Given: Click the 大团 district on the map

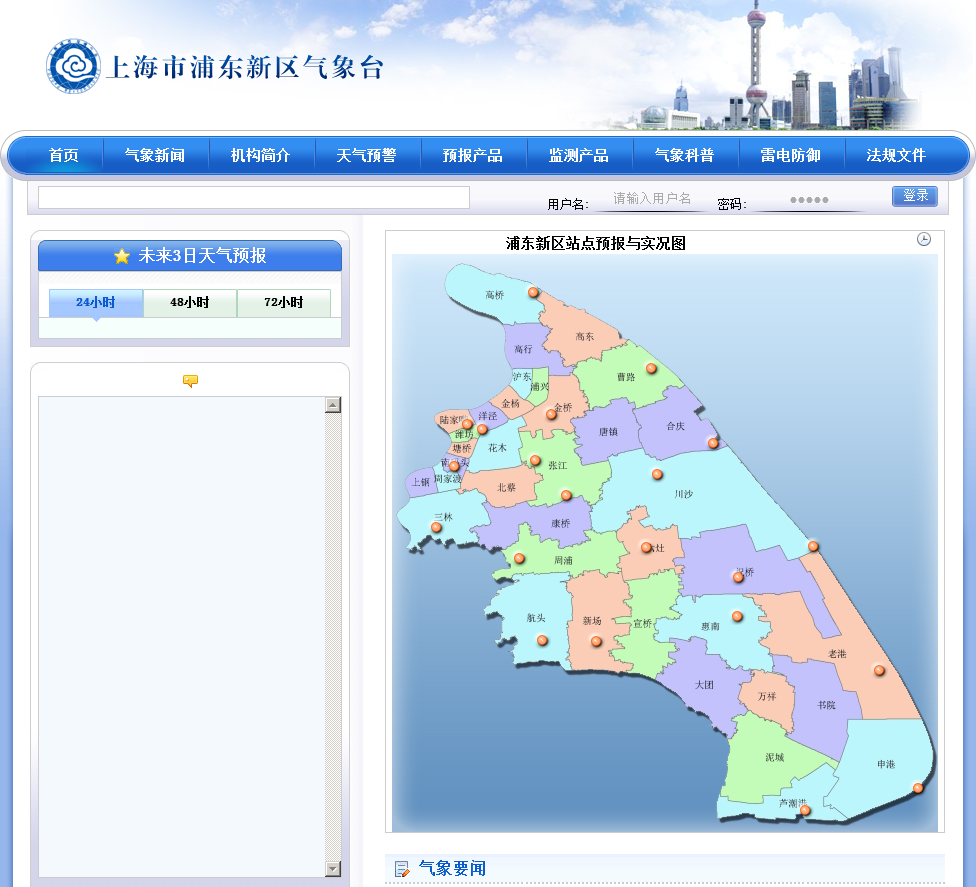Looking at the screenshot, I should pos(704,685).
